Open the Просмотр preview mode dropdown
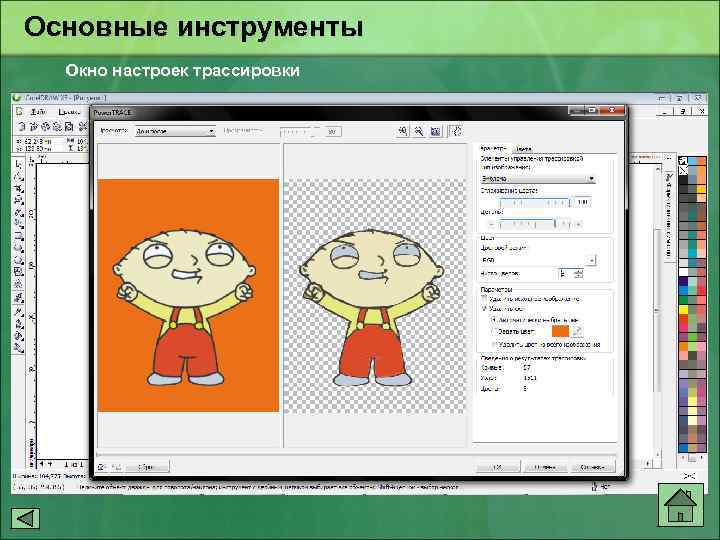Viewport: 720px width, 540px height. click(175, 131)
